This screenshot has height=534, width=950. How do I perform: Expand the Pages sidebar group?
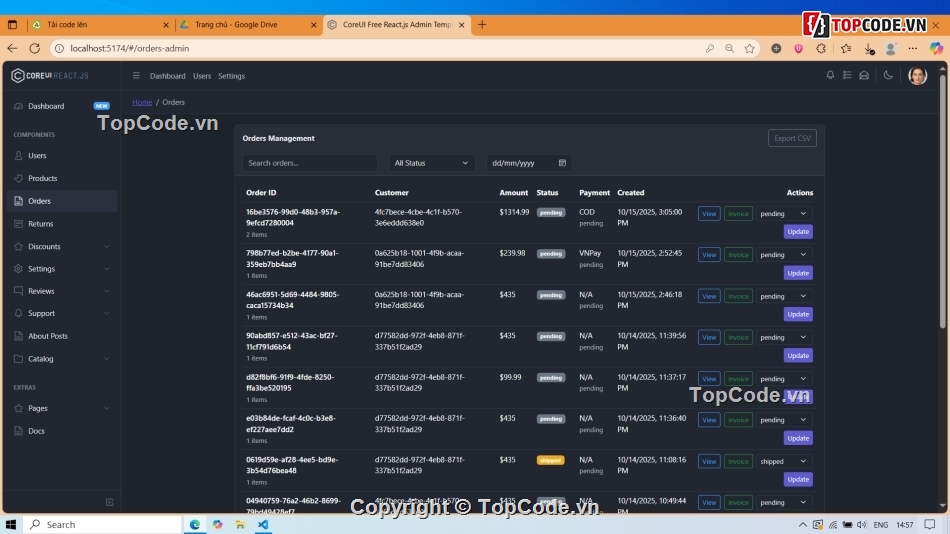(62, 409)
